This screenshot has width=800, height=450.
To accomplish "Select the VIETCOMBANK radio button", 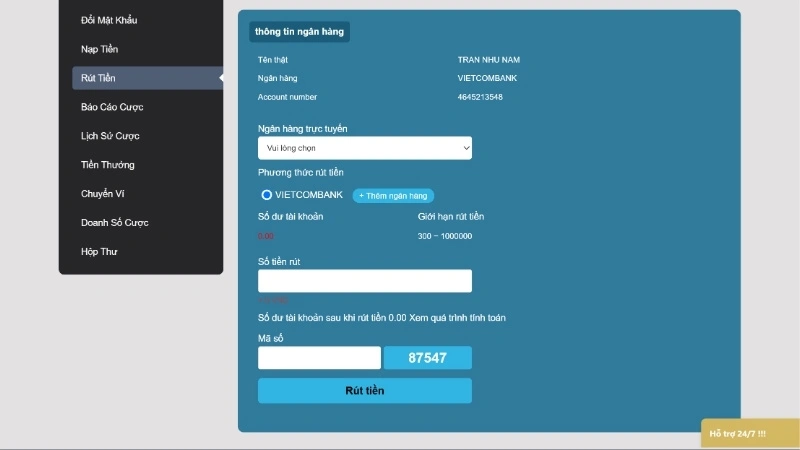I will click(267, 195).
